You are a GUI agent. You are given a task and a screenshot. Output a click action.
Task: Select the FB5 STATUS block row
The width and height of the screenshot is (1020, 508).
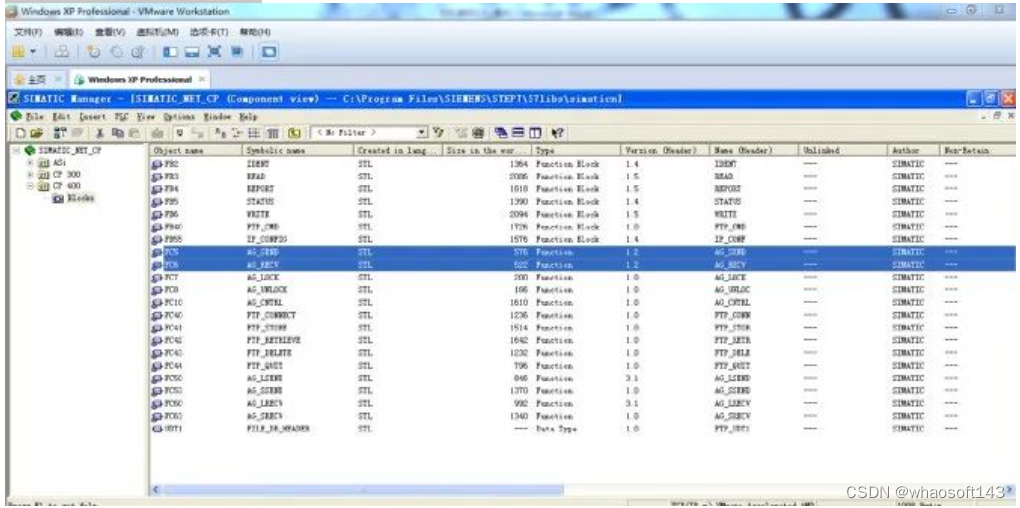pos(582,202)
